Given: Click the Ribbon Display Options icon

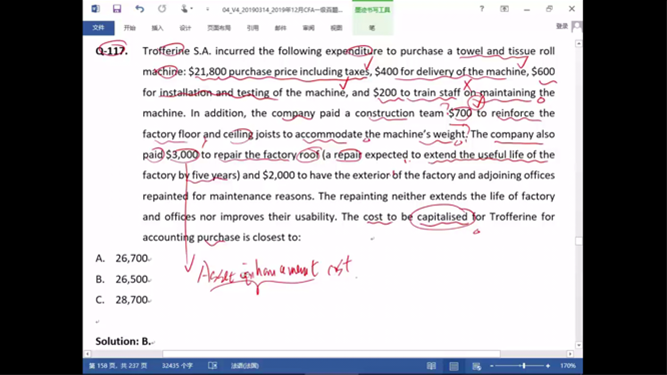Looking at the screenshot, I should [x=504, y=9].
